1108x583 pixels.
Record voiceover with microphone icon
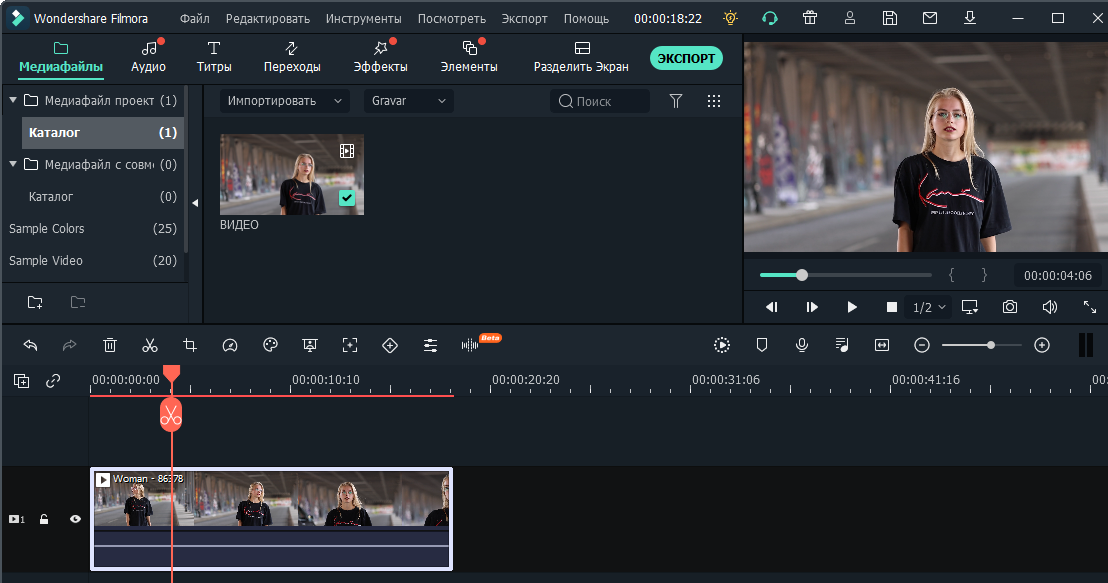point(802,345)
